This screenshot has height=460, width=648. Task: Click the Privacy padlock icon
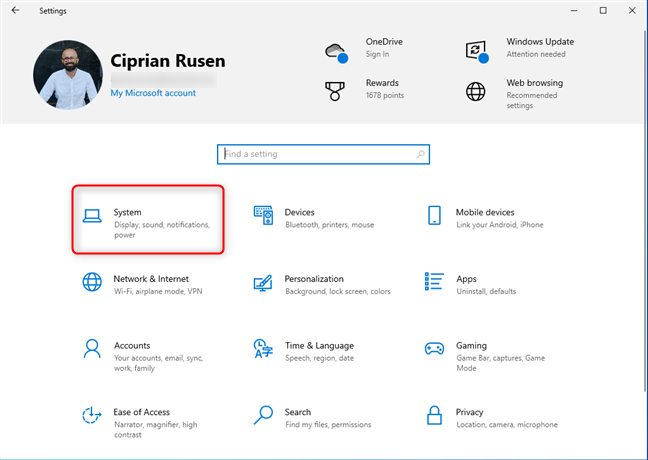pos(434,415)
